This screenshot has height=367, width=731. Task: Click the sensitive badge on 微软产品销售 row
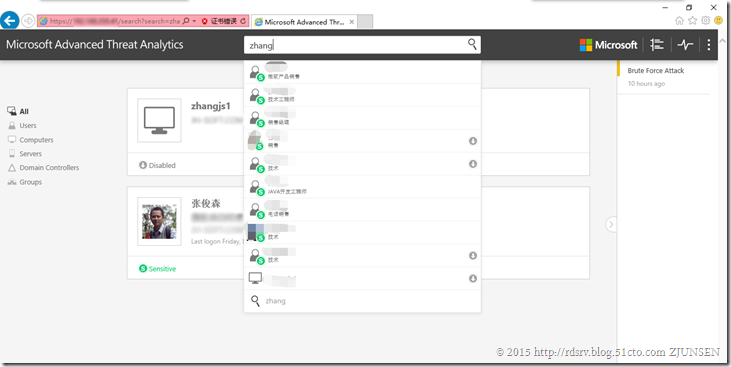tap(261, 77)
